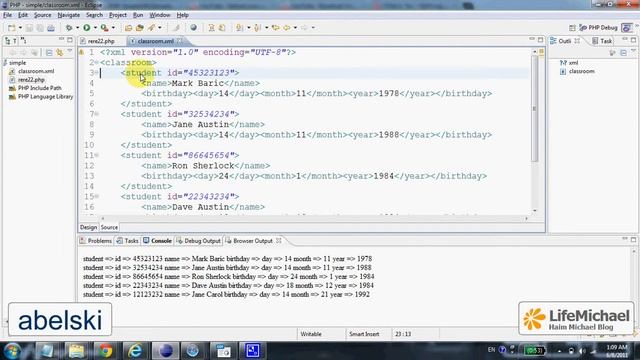Image resolution: width=640 pixels, height=360 pixels.
Task: Click the web browser globe toolbar icon
Action: [x=193, y=28]
